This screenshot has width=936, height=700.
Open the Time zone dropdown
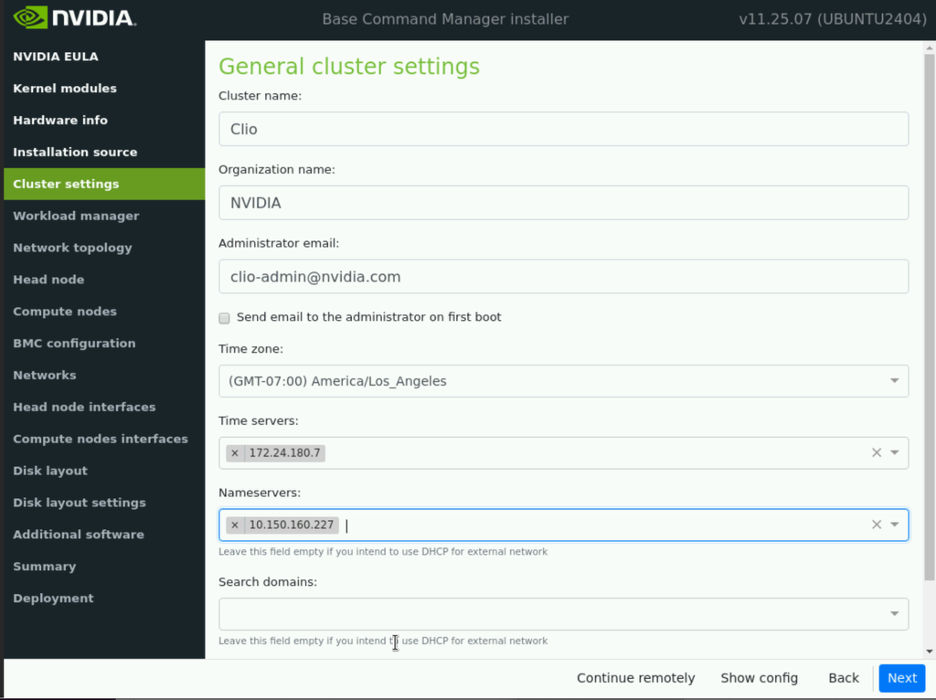(564, 381)
